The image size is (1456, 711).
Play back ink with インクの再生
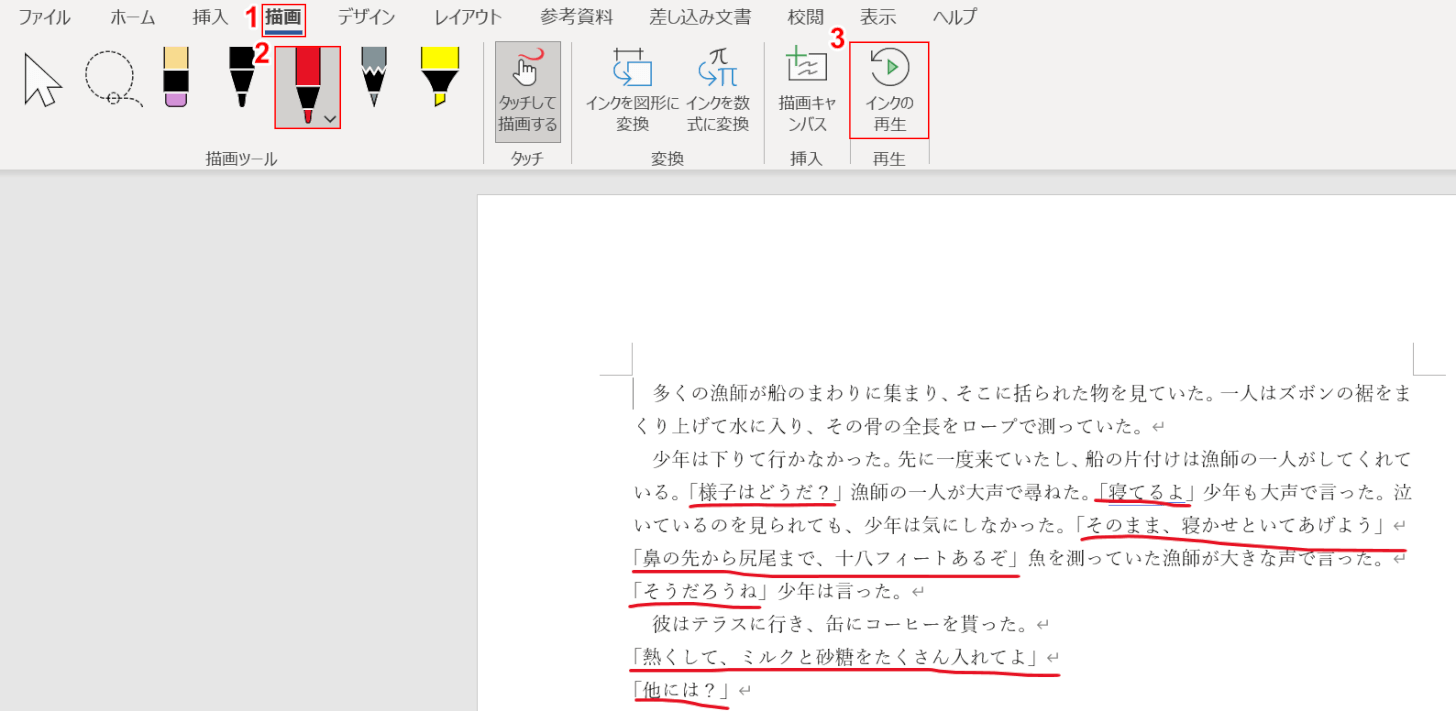click(889, 91)
